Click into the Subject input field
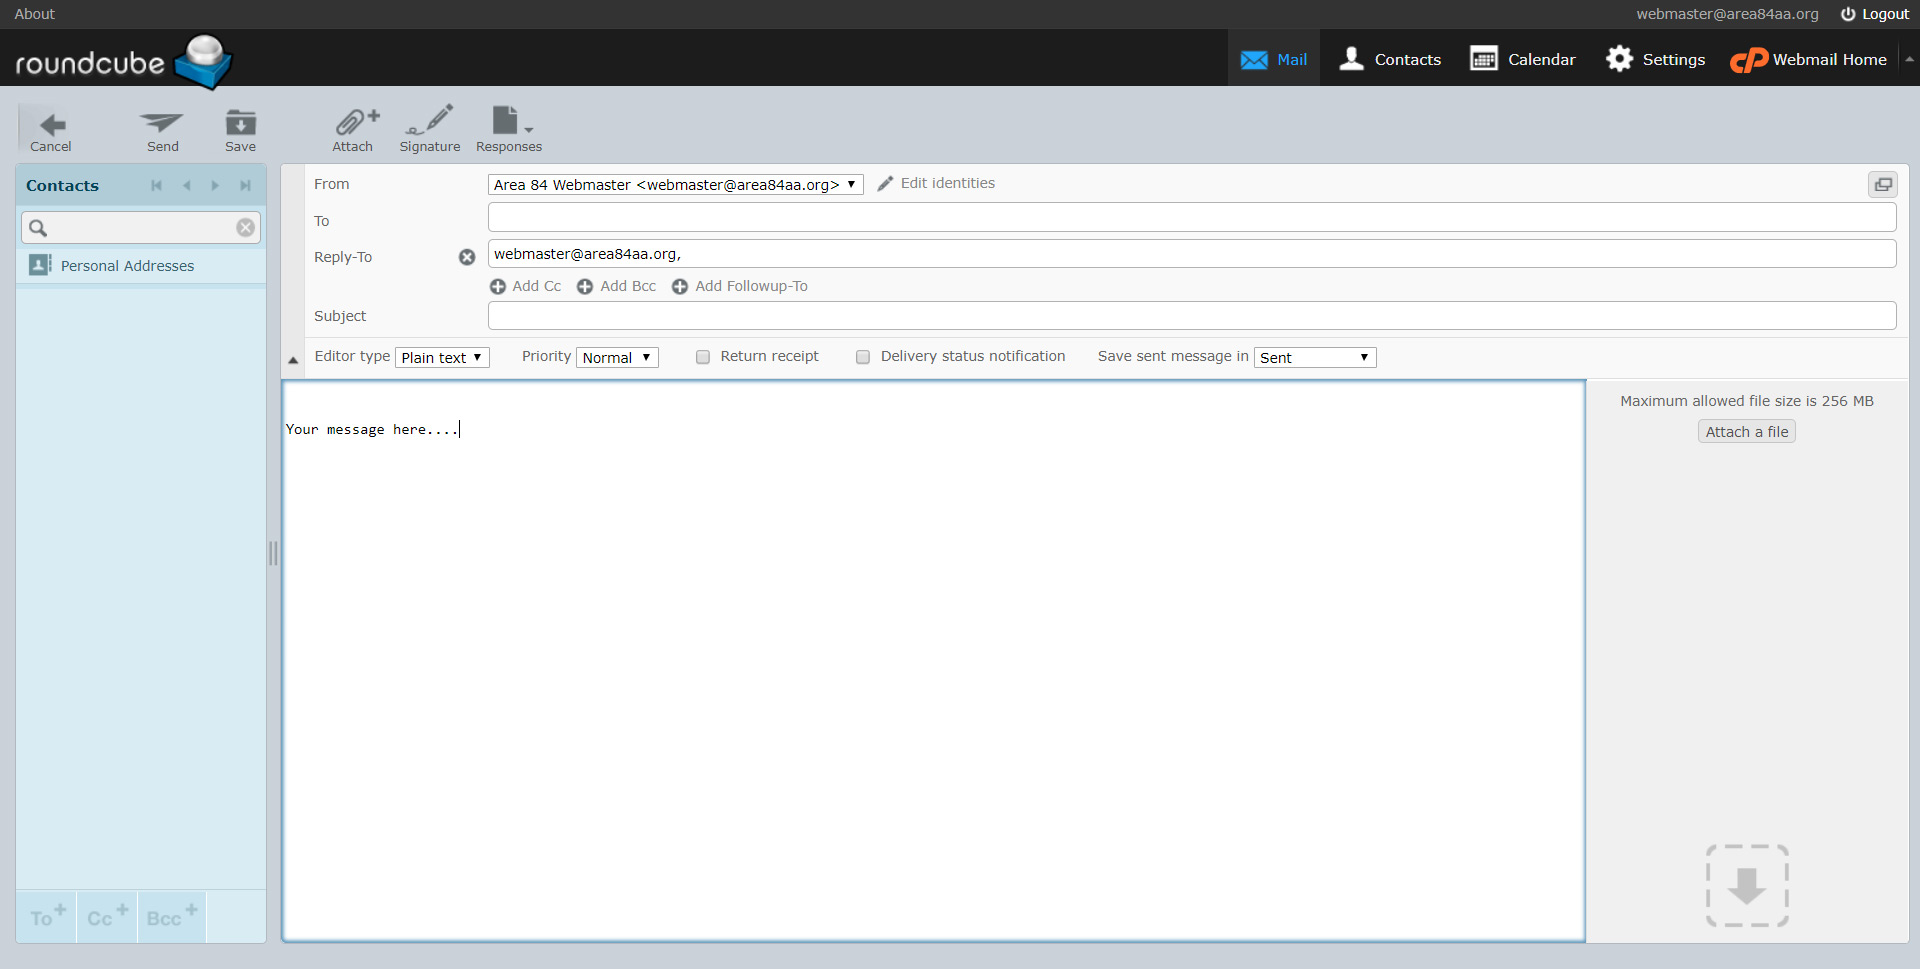The image size is (1920, 969). click(x=1191, y=316)
